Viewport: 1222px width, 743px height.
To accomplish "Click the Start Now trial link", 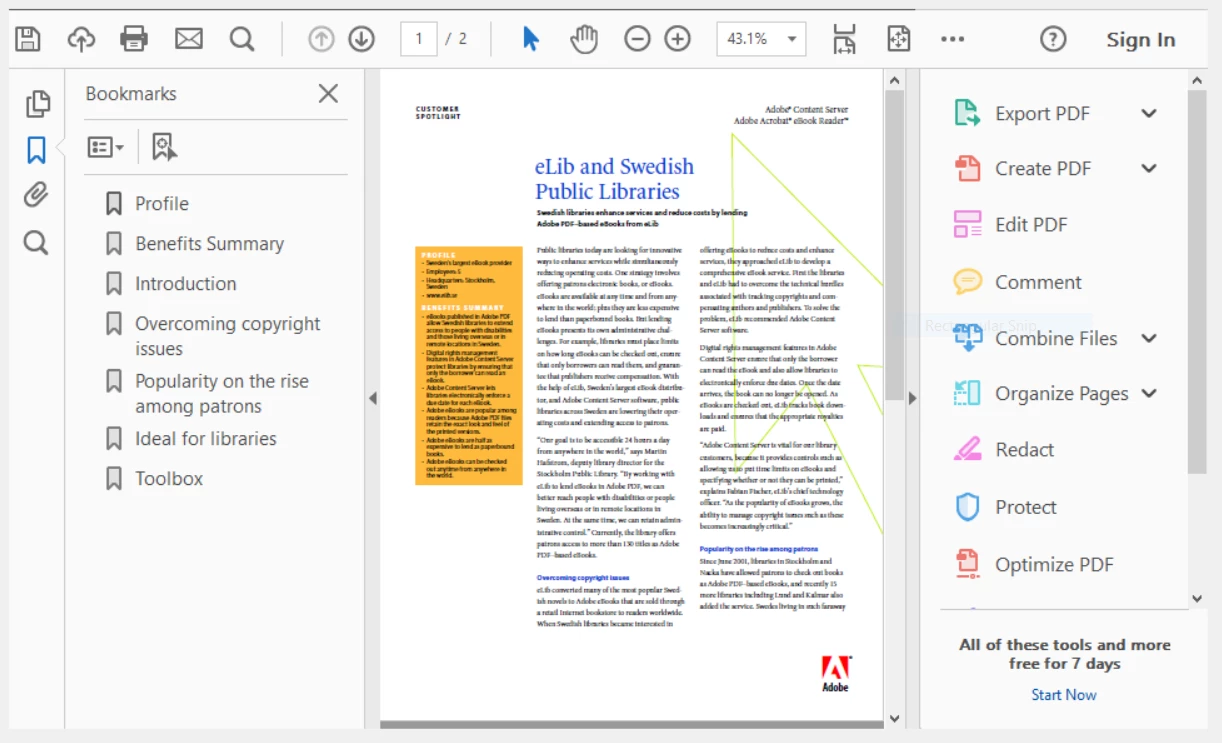I will (x=1064, y=694).
